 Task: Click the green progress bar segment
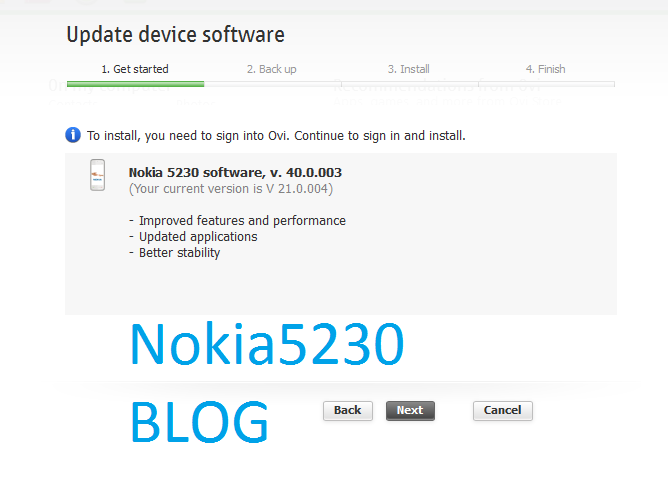click(x=135, y=84)
